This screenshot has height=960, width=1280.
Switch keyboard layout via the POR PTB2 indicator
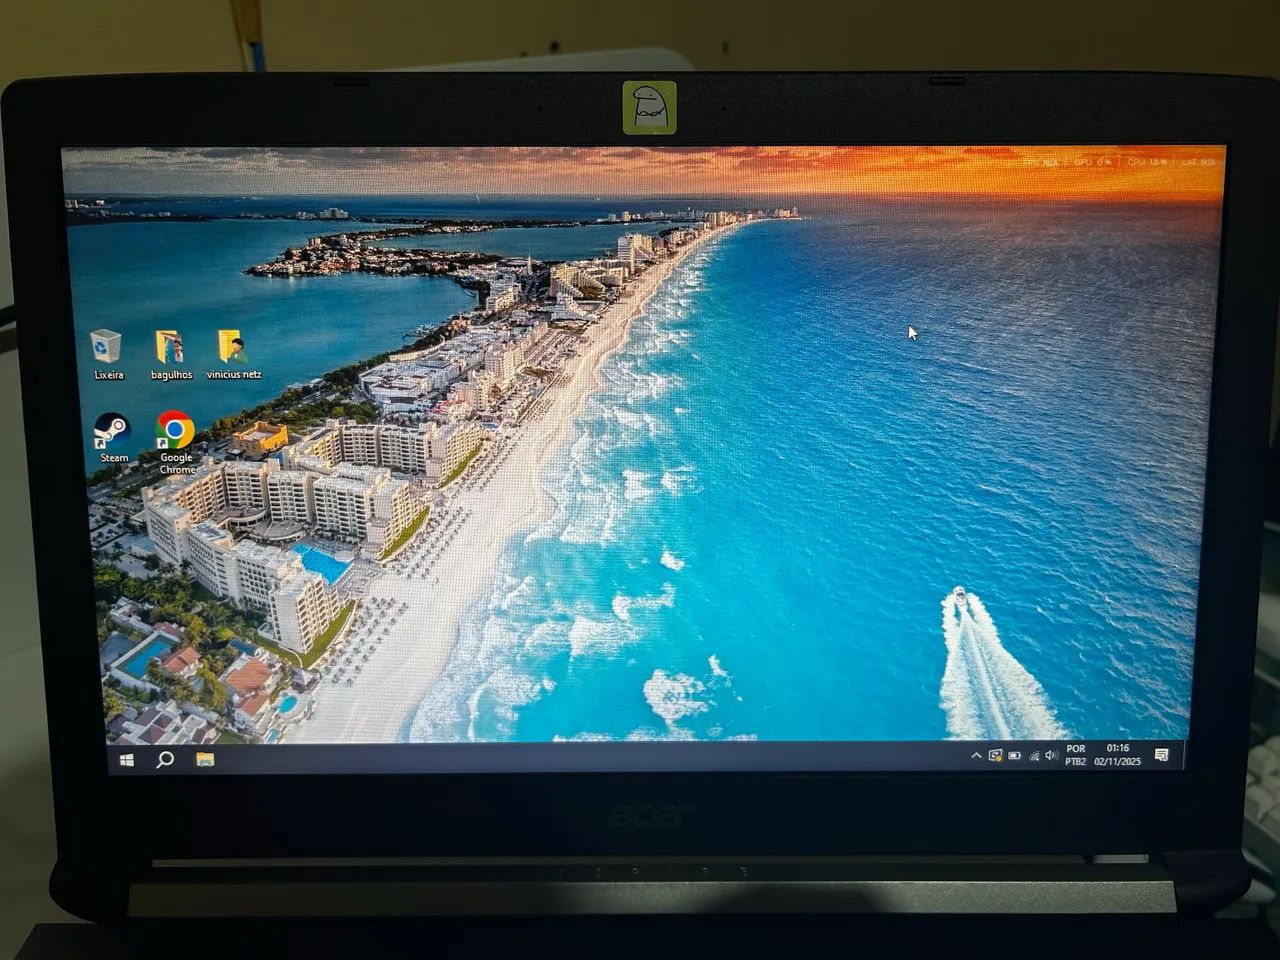[x=1076, y=755]
